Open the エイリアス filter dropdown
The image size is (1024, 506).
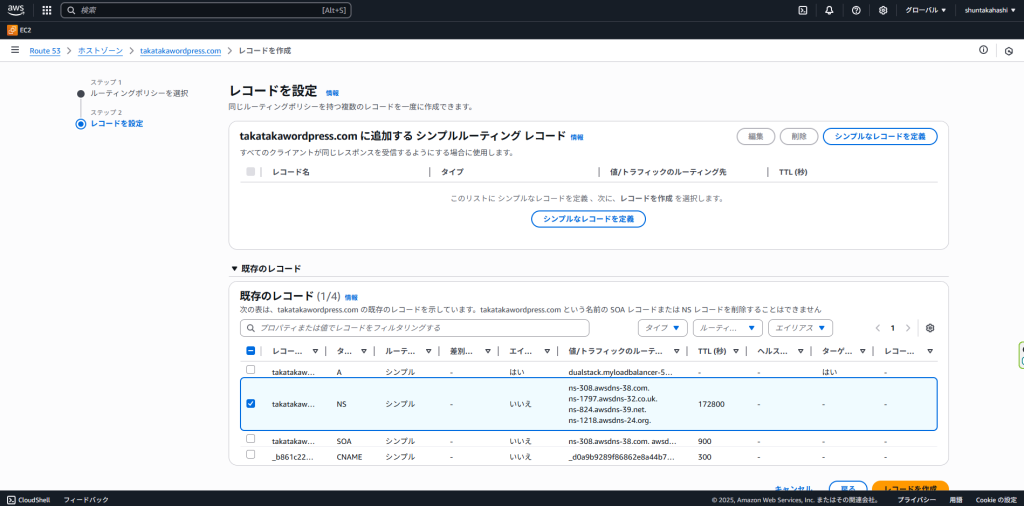click(x=800, y=328)
